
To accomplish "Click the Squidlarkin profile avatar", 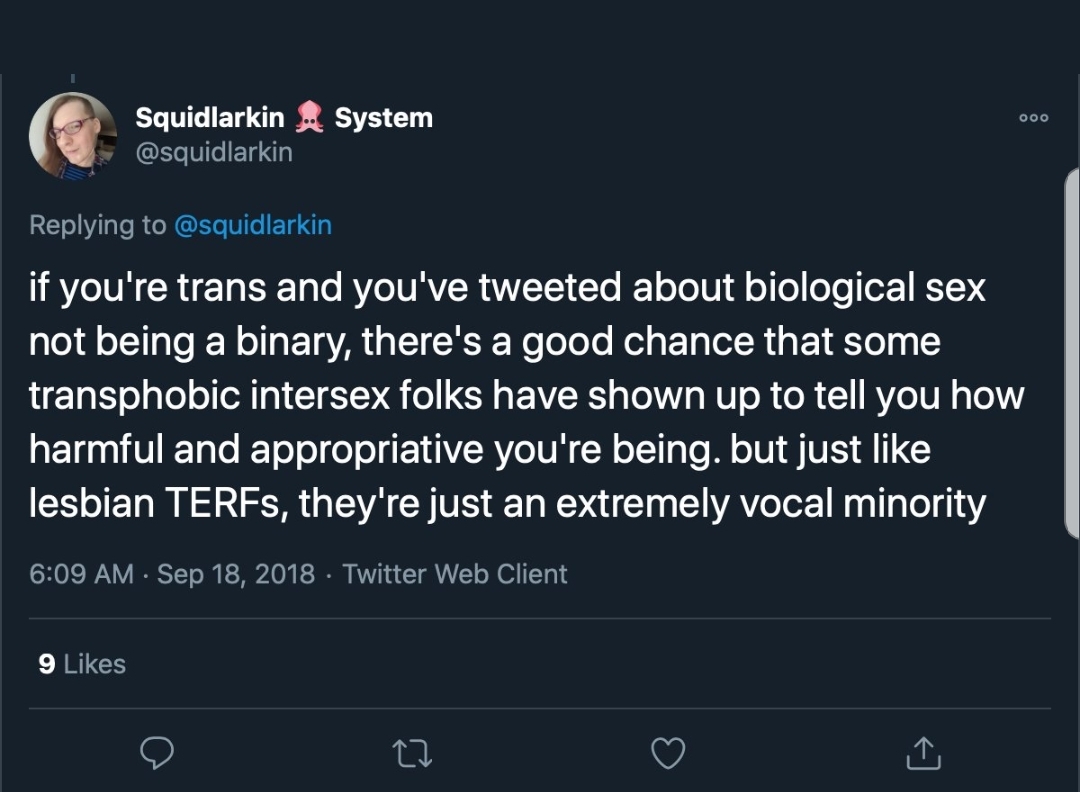I will (73, 136).
